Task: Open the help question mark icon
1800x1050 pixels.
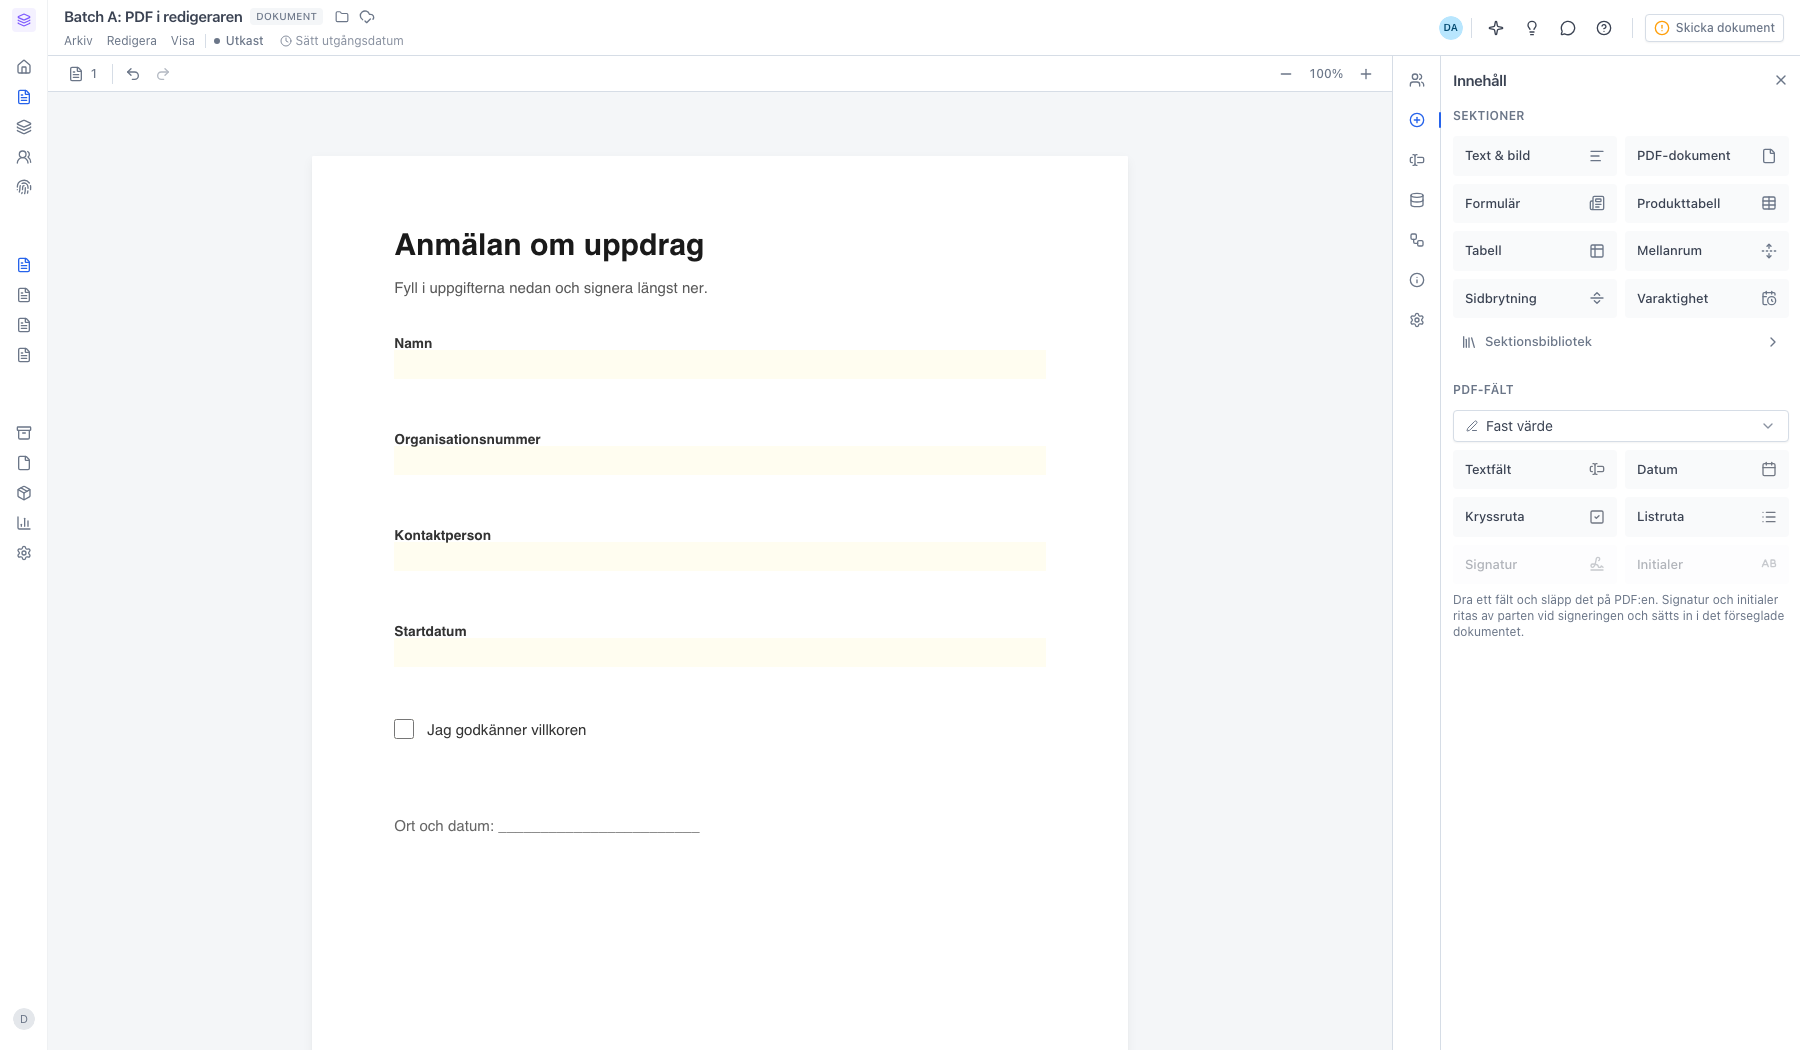Action: click(1604, 28)
